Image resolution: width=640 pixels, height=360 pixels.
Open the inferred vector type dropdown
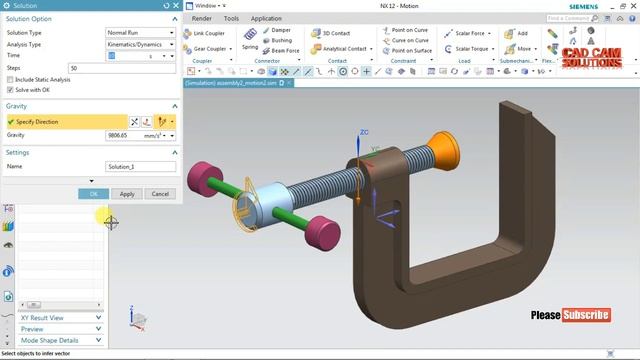pyautogui.click(x=172, y=122)
